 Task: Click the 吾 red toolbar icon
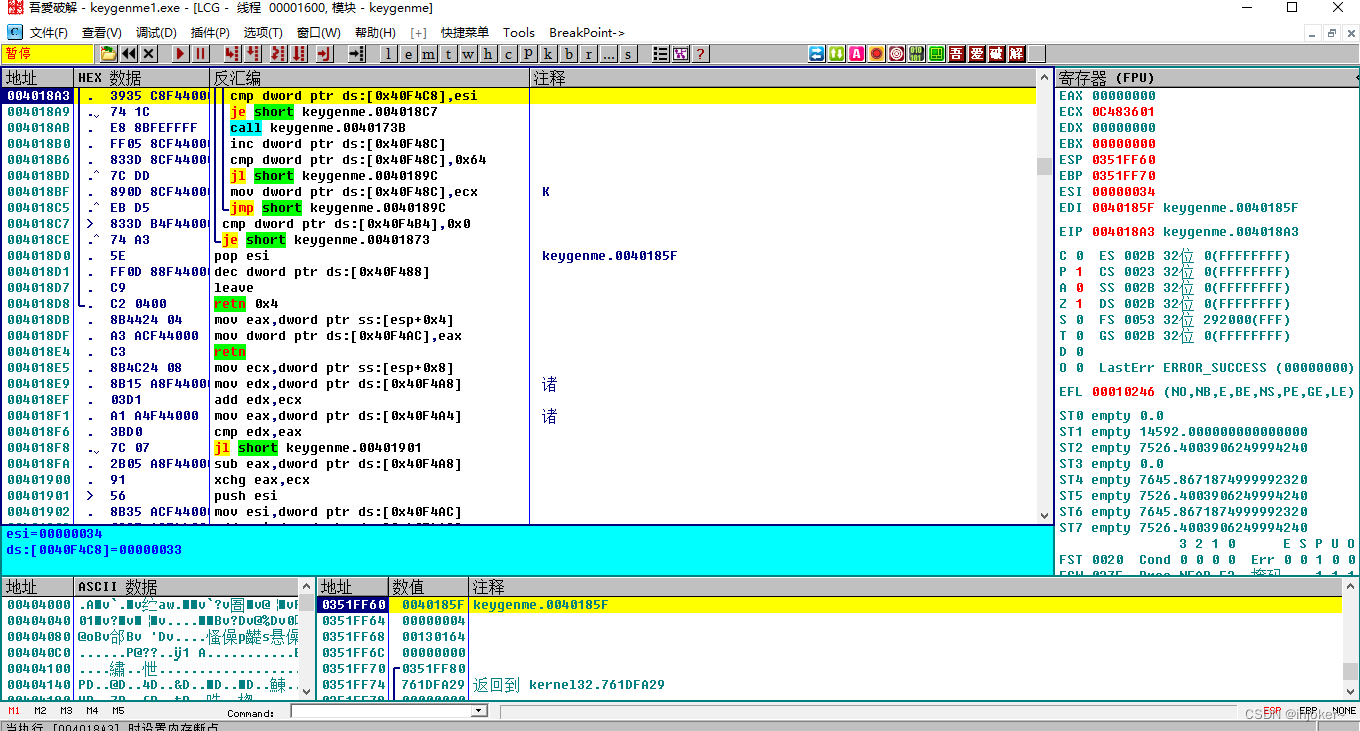(x=957, y=54)
